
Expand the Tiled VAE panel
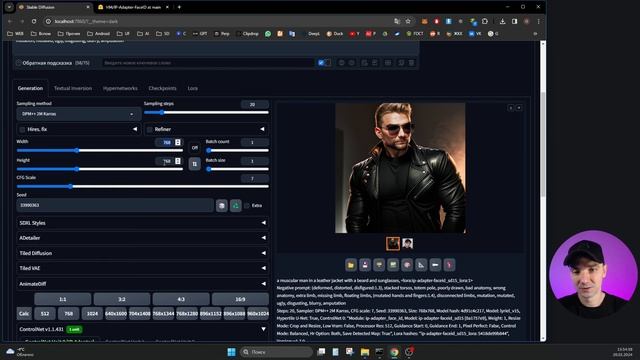point(142,268)
